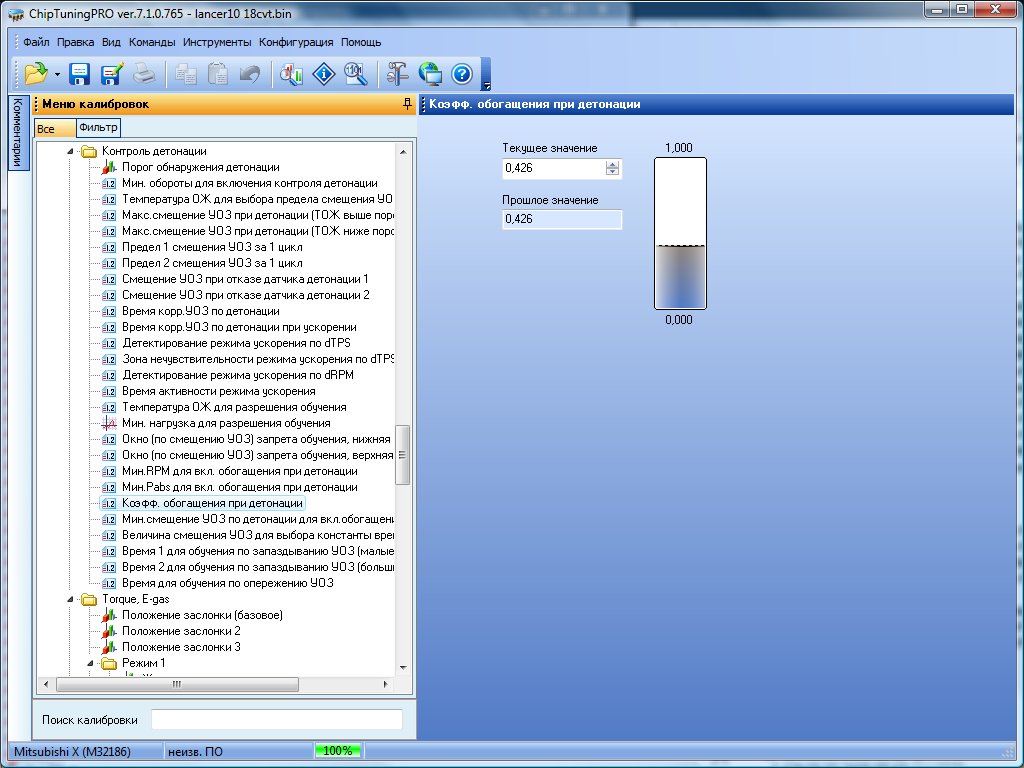Viewport: 1024px width, 768px height.
Task: Open the Конфигурация menu
Action: pos(296,43)
